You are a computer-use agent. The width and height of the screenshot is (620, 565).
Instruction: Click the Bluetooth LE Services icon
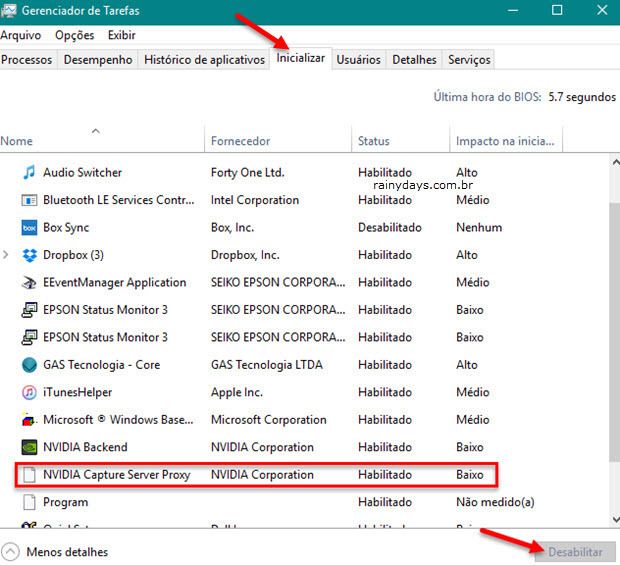pyautogui.click(x=29, y=200)
